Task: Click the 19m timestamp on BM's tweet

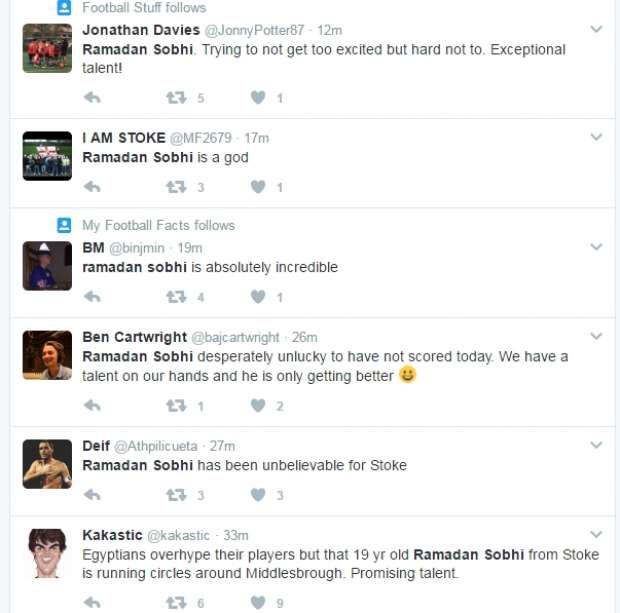Action: coord(189,248)
